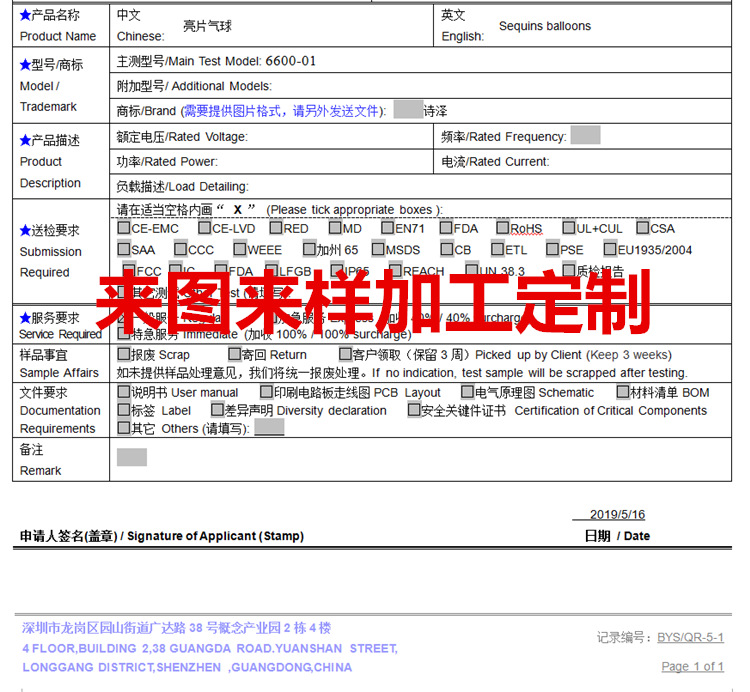The image size is (750, 692).
Task: Click the 附加型号/Additional Models row
Action: point(420,86)
